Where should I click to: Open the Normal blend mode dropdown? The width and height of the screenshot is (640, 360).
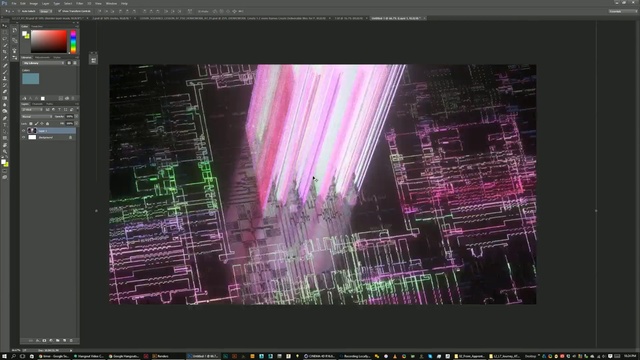coord(37,117)
